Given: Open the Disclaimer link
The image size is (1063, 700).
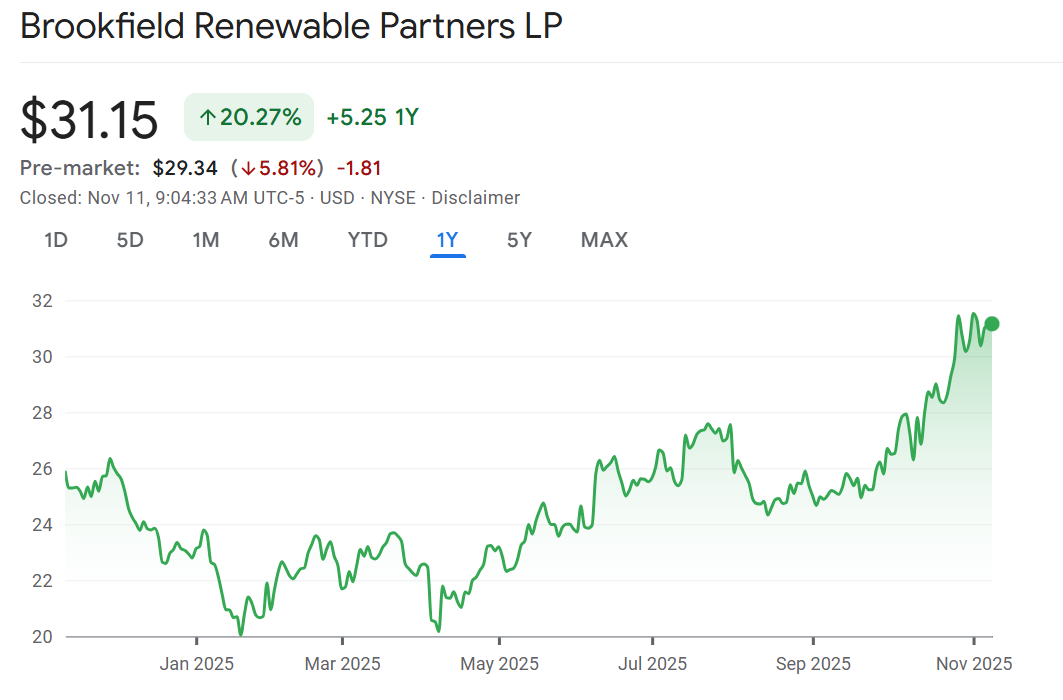Looking at the screenshot, I should click(x=475, y=198).
